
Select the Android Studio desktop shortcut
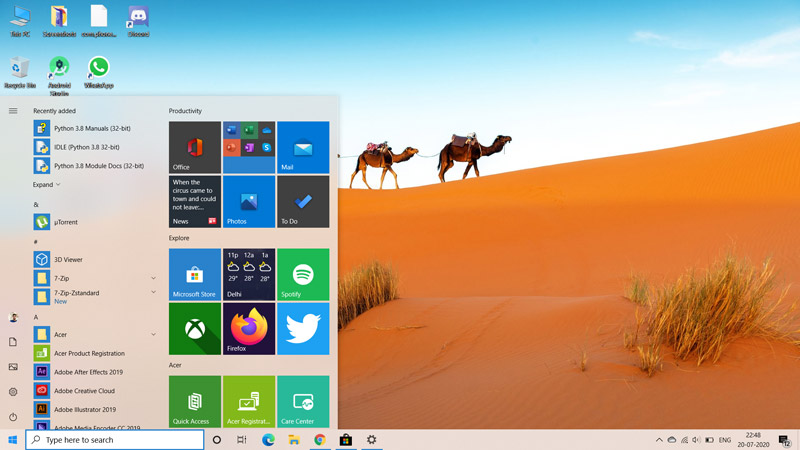[x=59, y=76]
